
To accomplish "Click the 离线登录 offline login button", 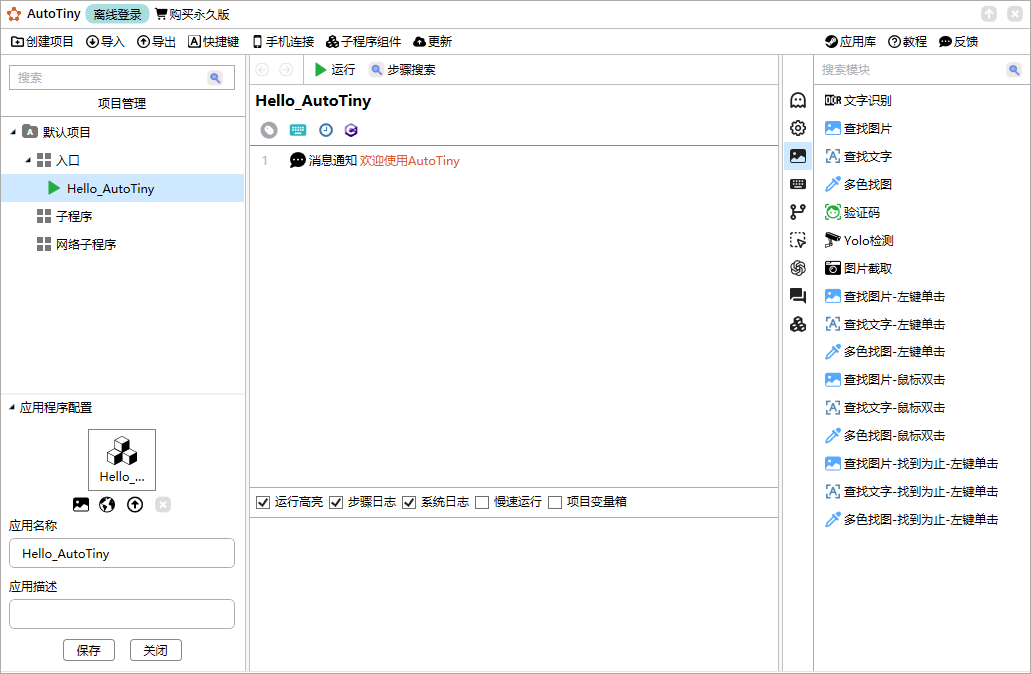I will tap(118, 14).
